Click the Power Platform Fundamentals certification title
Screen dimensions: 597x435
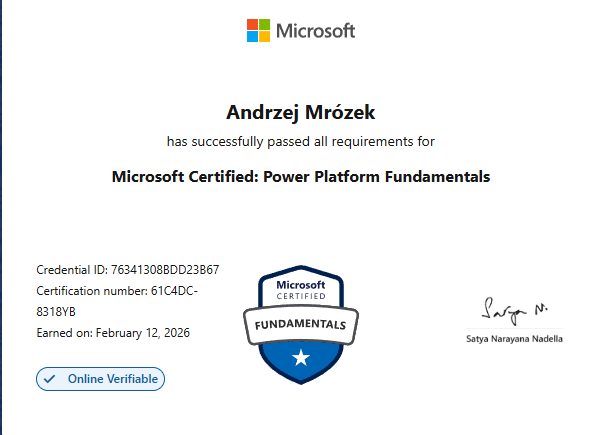tap(301, 177)
